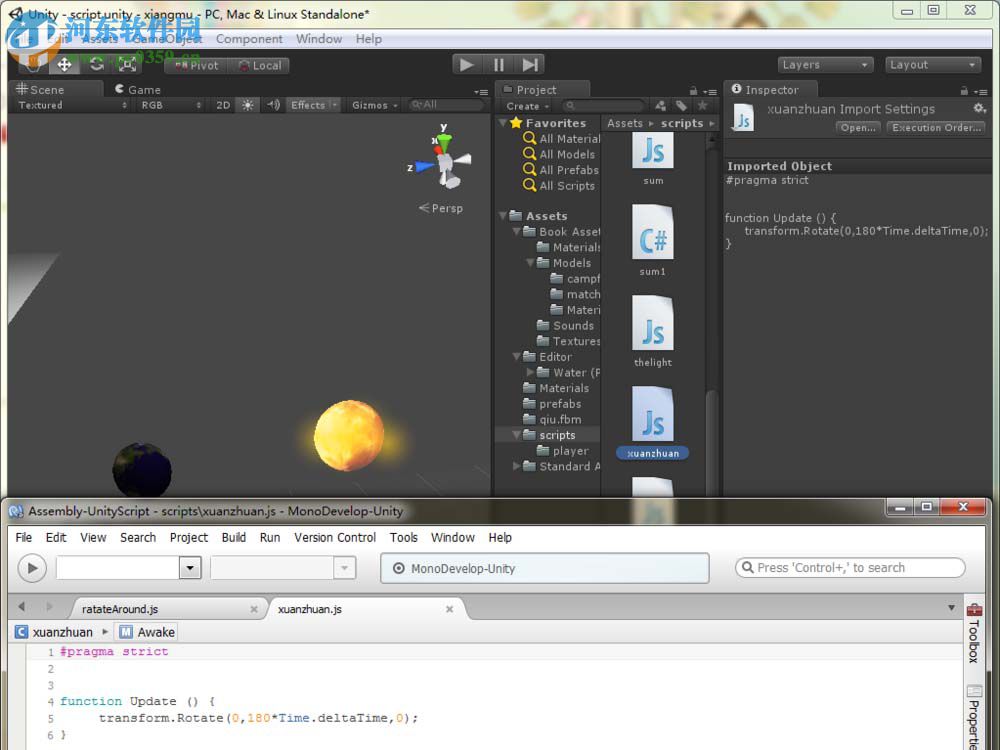Image resolution: width=1000 pixels, height=750 pixels.
Task: Select All Scripts favorite search
Action: (559, 186)
